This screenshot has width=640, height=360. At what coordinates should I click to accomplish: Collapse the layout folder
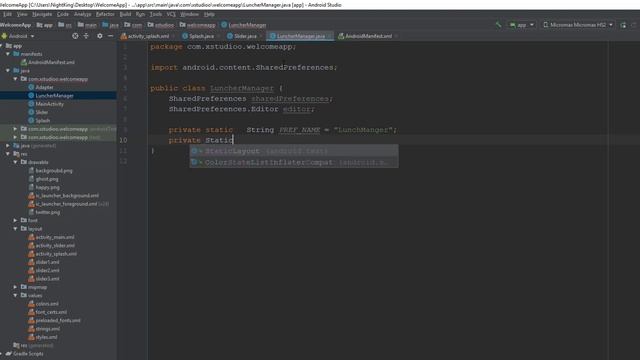click(x=16, y=229)
